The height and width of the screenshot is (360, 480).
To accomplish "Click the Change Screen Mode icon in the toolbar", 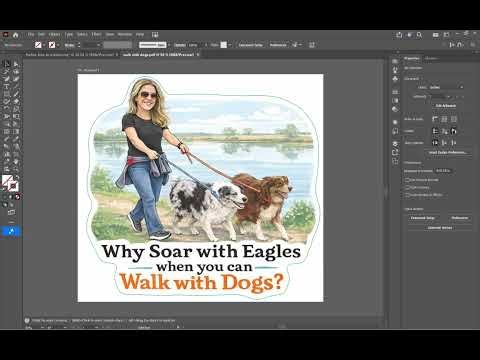I will point(11,212).
